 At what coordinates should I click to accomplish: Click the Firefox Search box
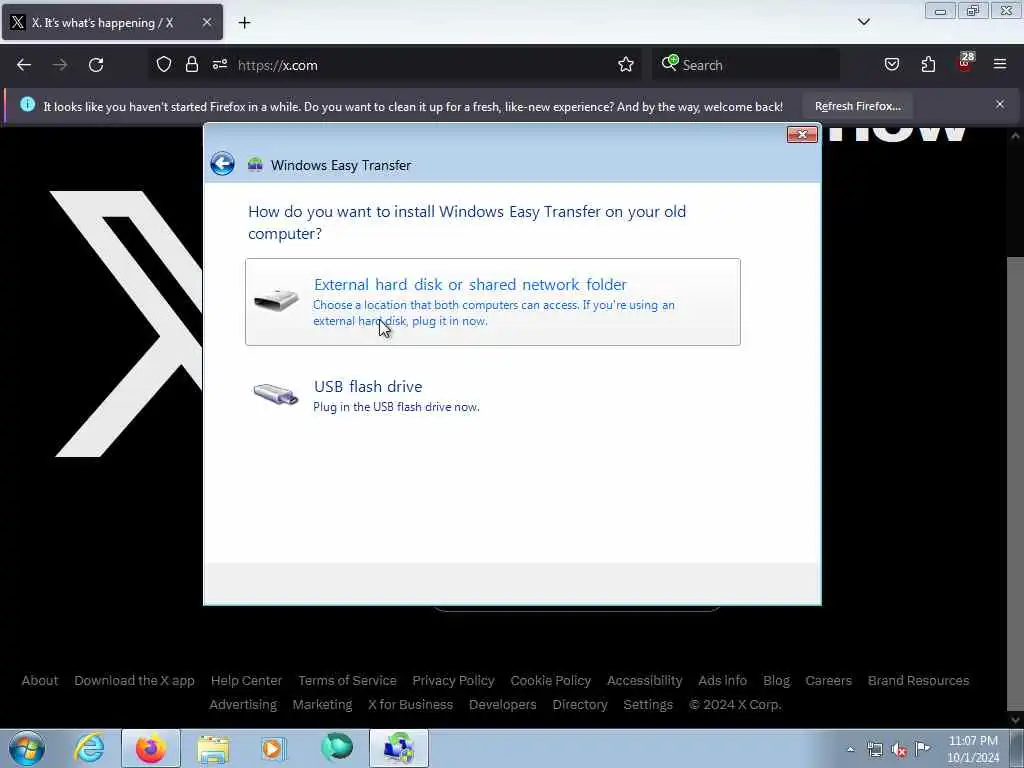746,65
